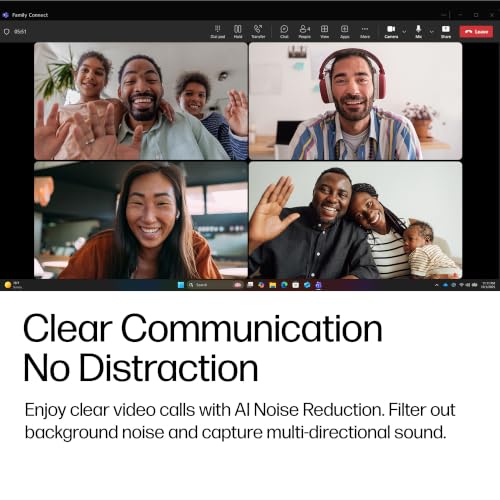Open the More actions menu
Viewport: 500px width, 500px height.
point(365,32)
